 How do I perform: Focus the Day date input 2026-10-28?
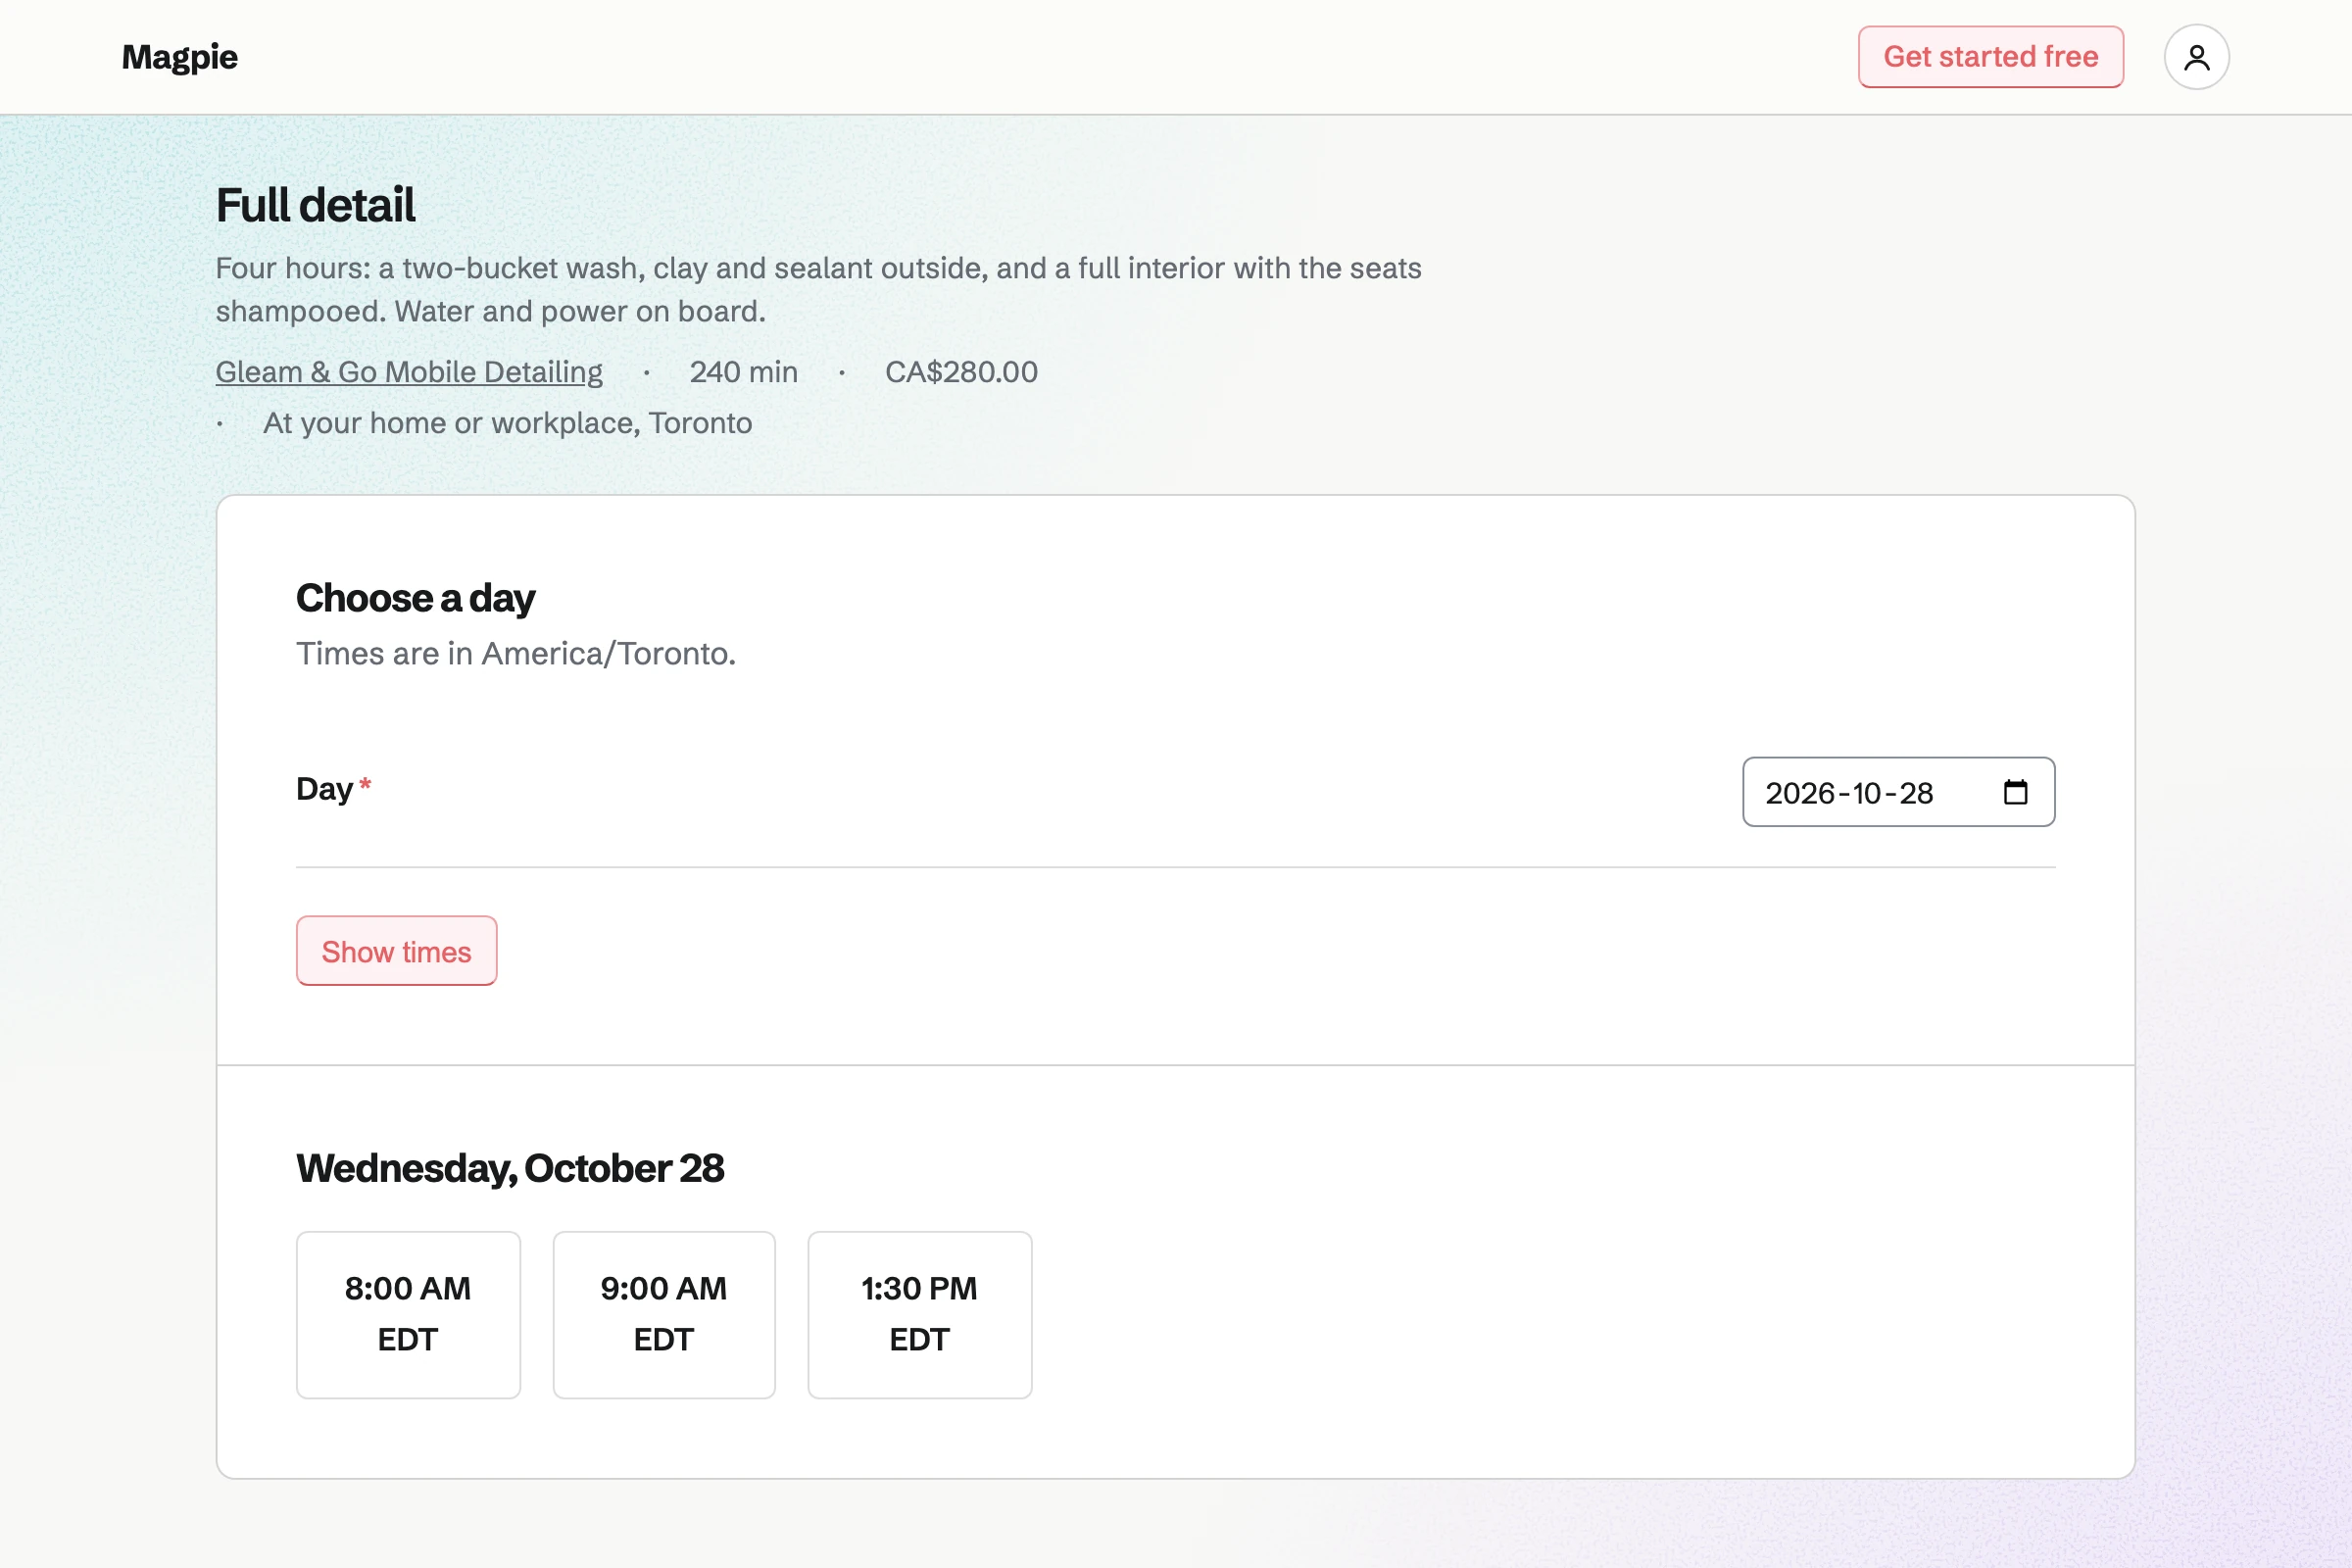(1898, 792)
